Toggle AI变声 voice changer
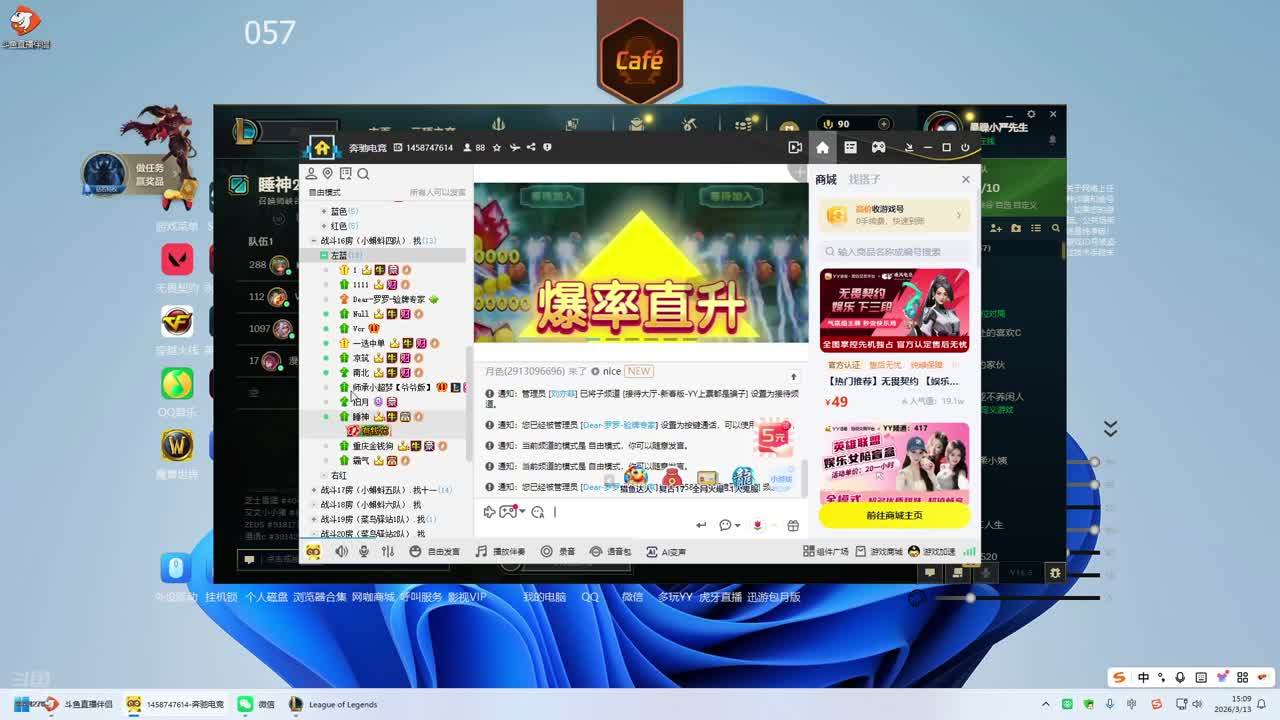 [666, 551]
